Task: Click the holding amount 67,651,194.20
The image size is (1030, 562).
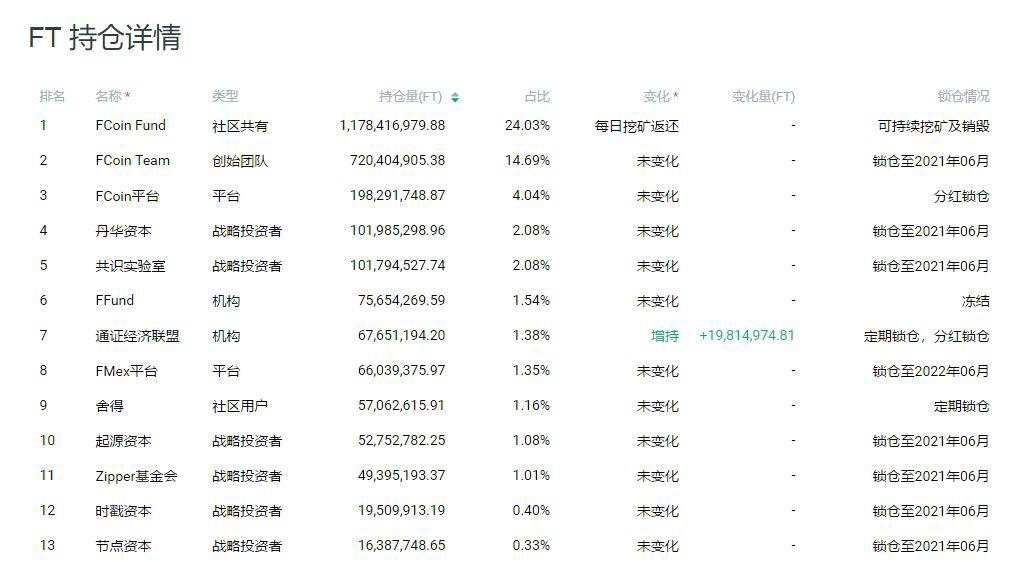Action: [401, 335]
